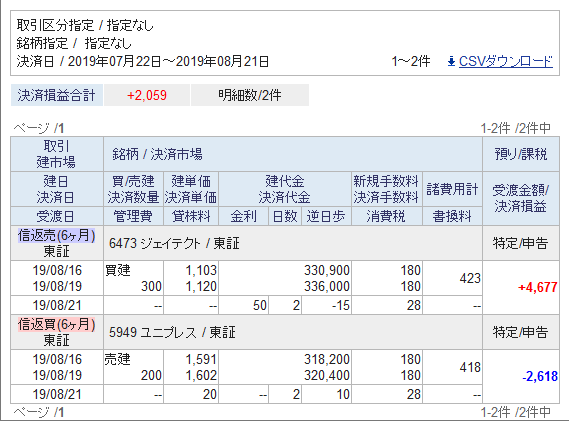Viewport: 569px width, 424px height.
Task: Click the 明細数/2件 cell
Action: [x=250, y=95]
